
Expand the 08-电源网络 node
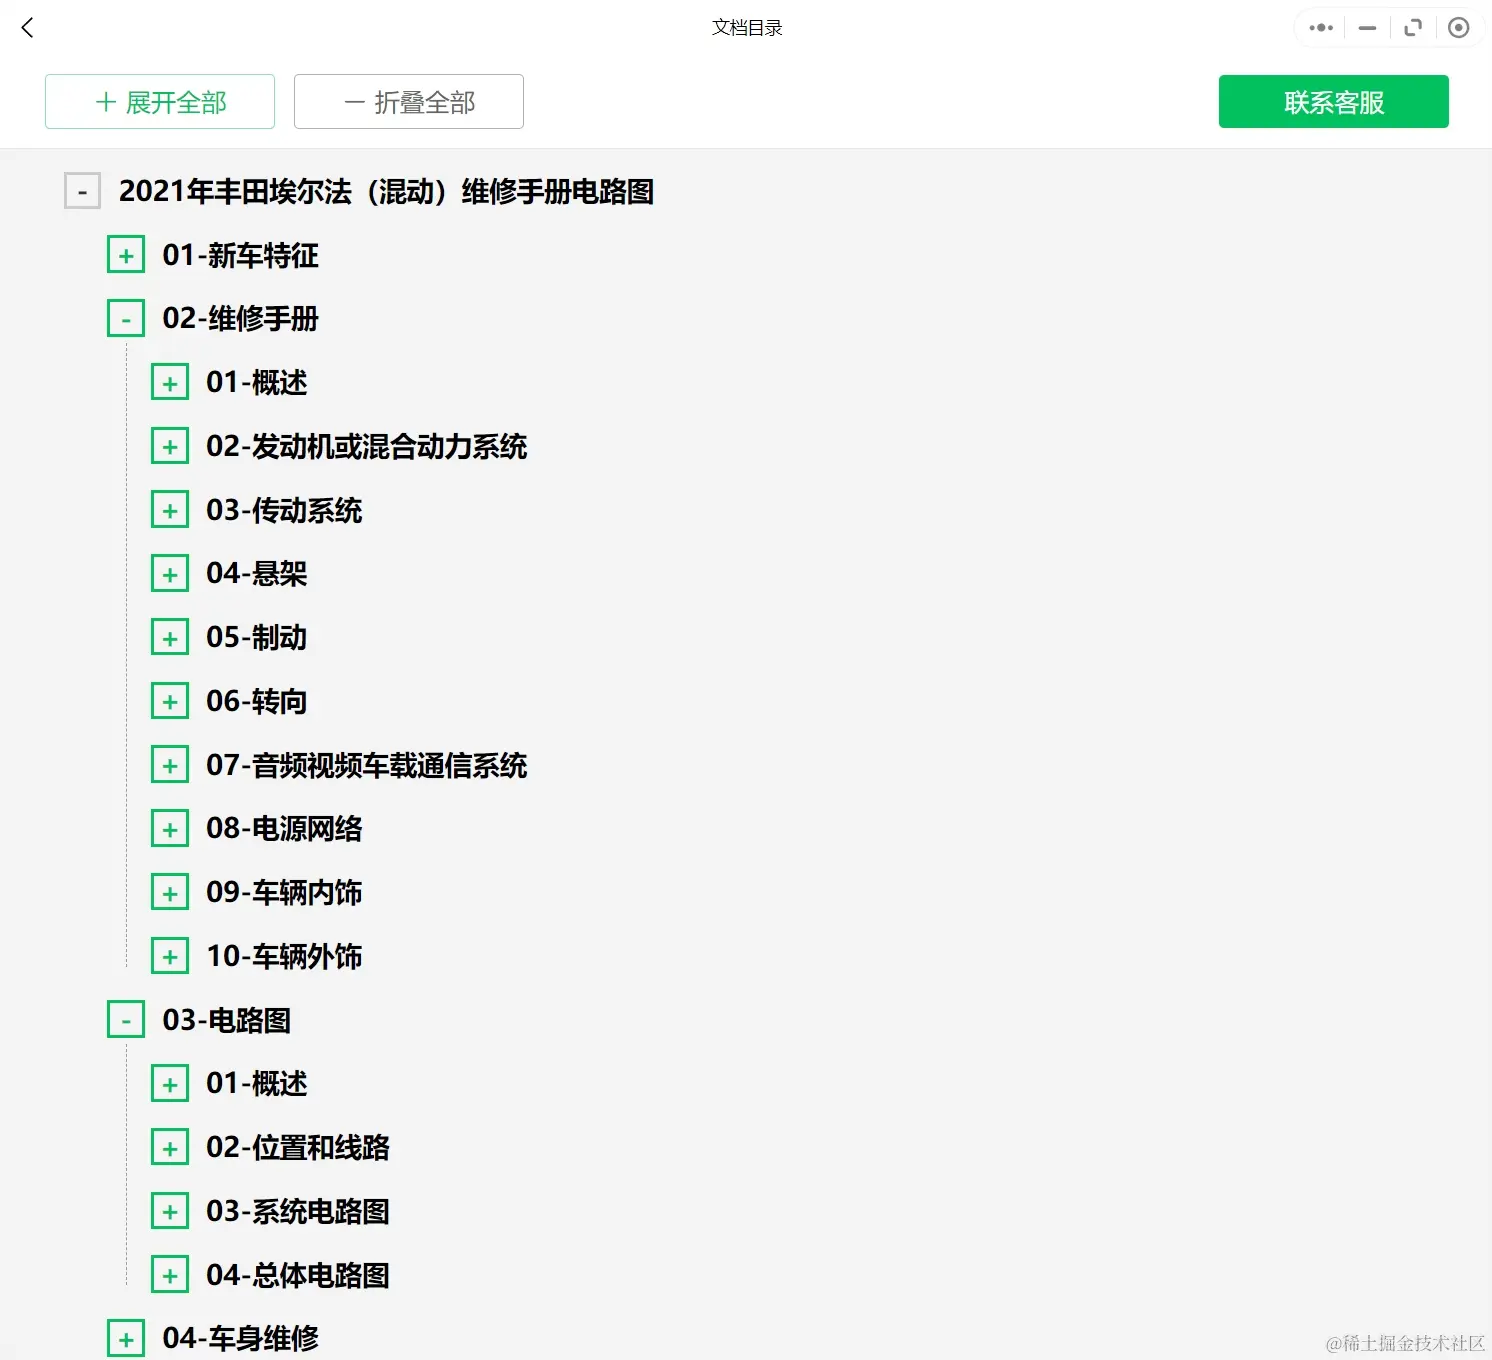(170, 827)
